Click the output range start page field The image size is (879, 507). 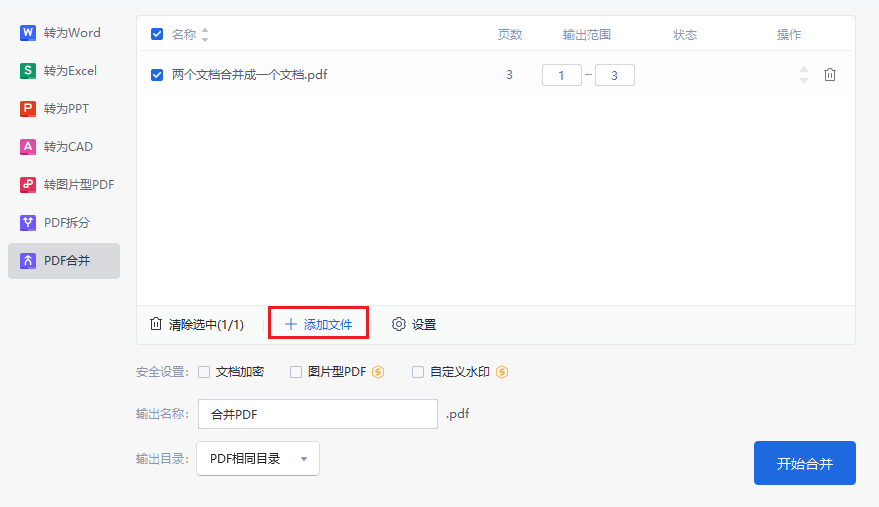pos(562,75)
